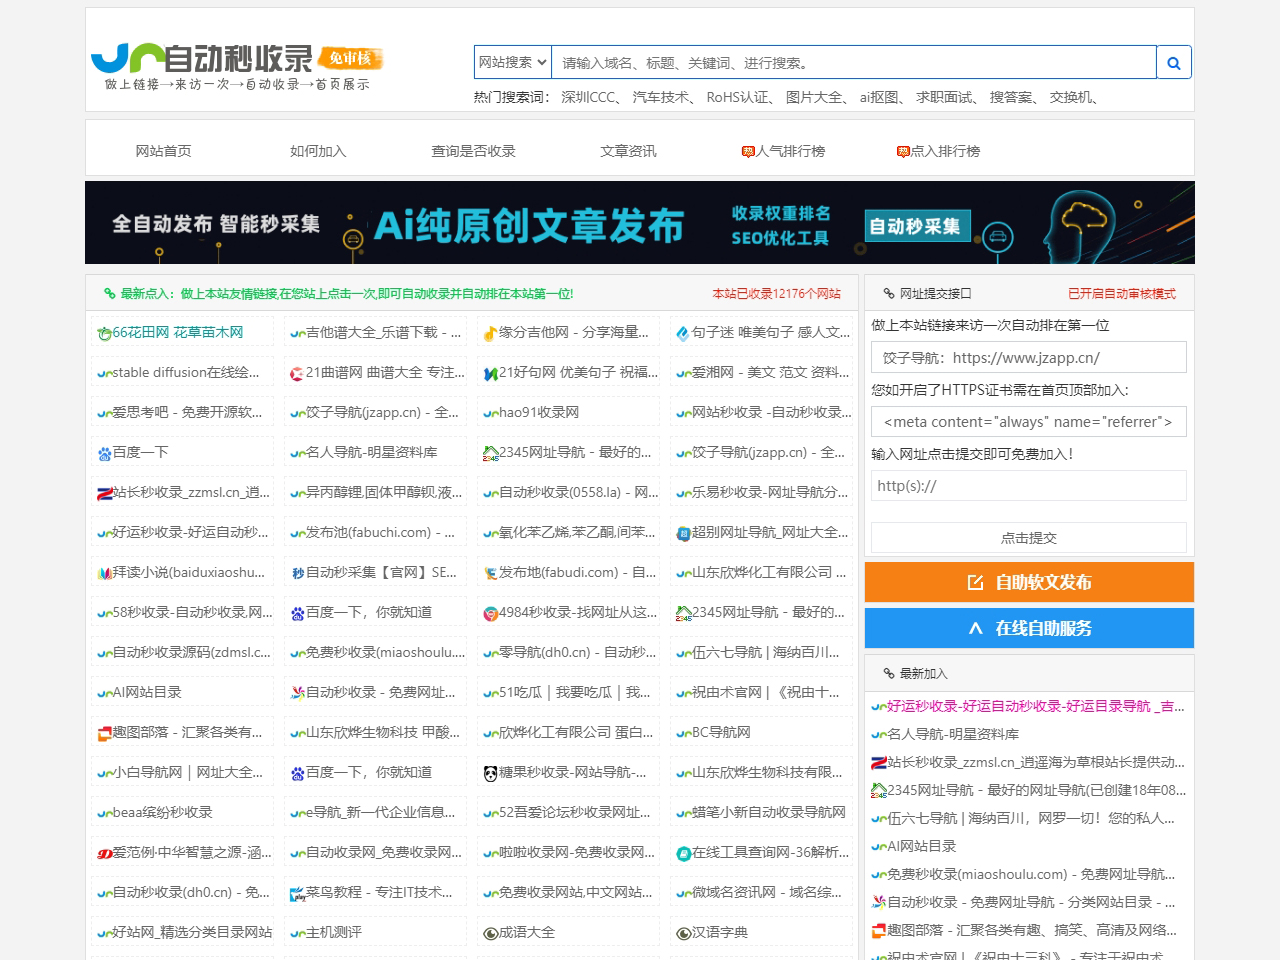Click the domain keyword search input field

click(853, 63)
